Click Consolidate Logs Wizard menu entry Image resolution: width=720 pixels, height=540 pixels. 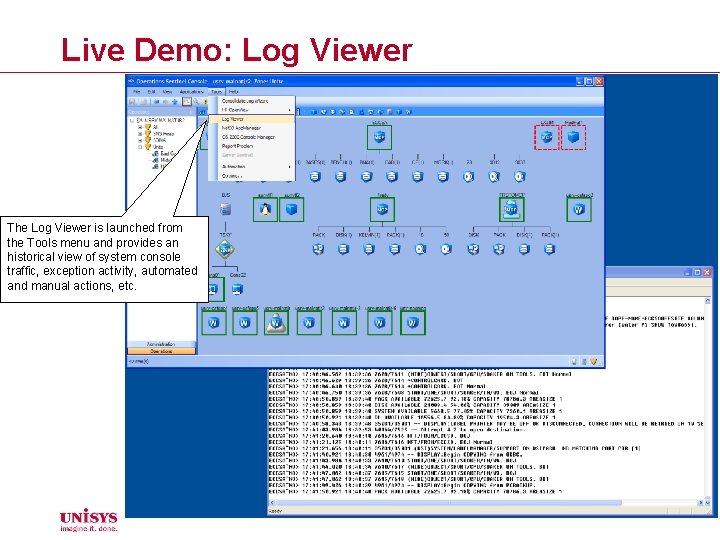pos(251,101)
